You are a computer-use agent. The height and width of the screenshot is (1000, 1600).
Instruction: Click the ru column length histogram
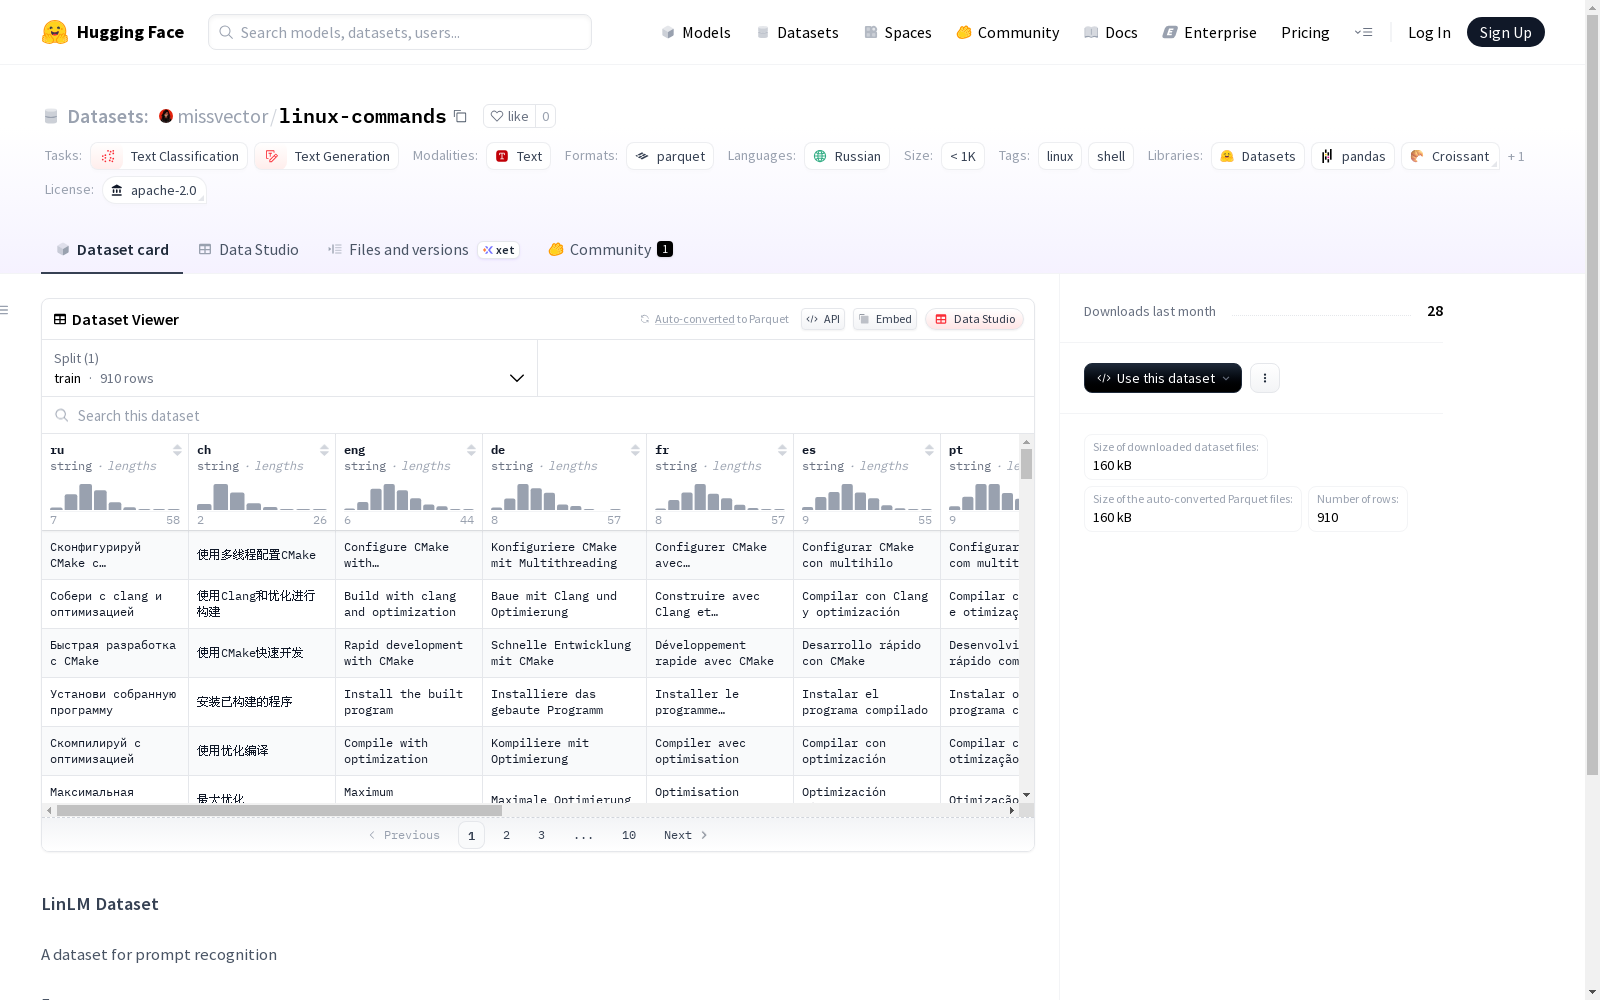click(115, 497)
